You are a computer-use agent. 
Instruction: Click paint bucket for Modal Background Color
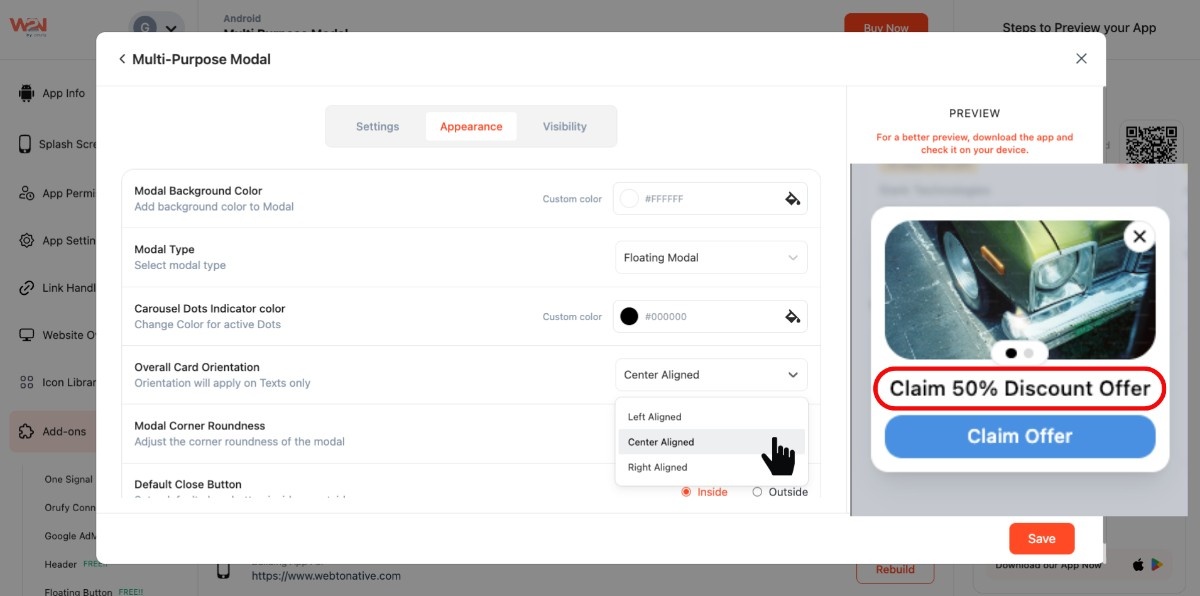point(792,199)
